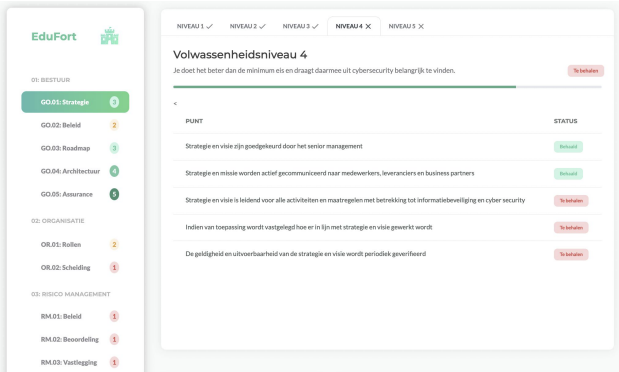Open GO.04: Architectuur sidebar item
619x372 pixels.
pyautogui.click(x=75, y=171)
